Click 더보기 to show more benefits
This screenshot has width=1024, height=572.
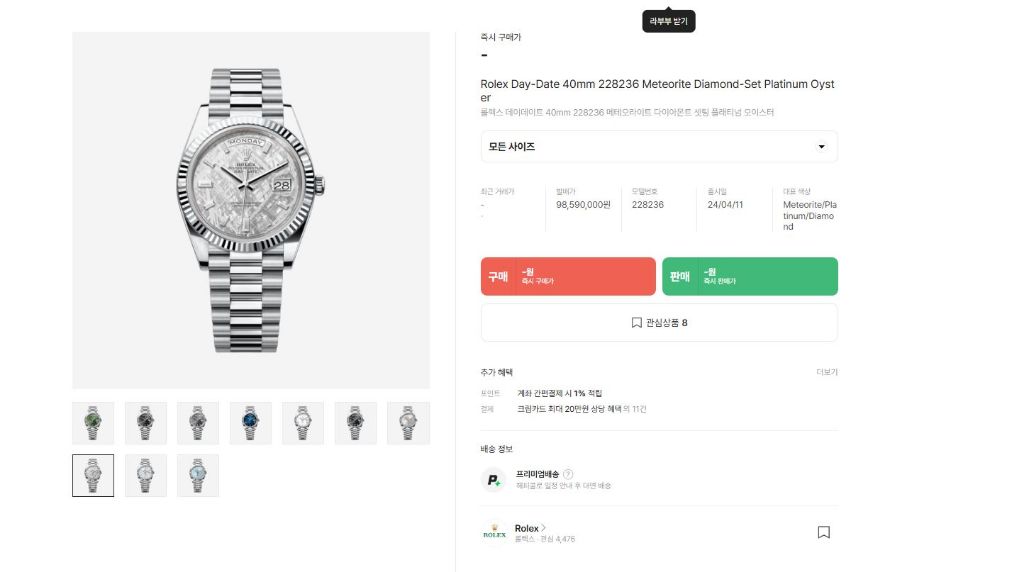(827, 372)
